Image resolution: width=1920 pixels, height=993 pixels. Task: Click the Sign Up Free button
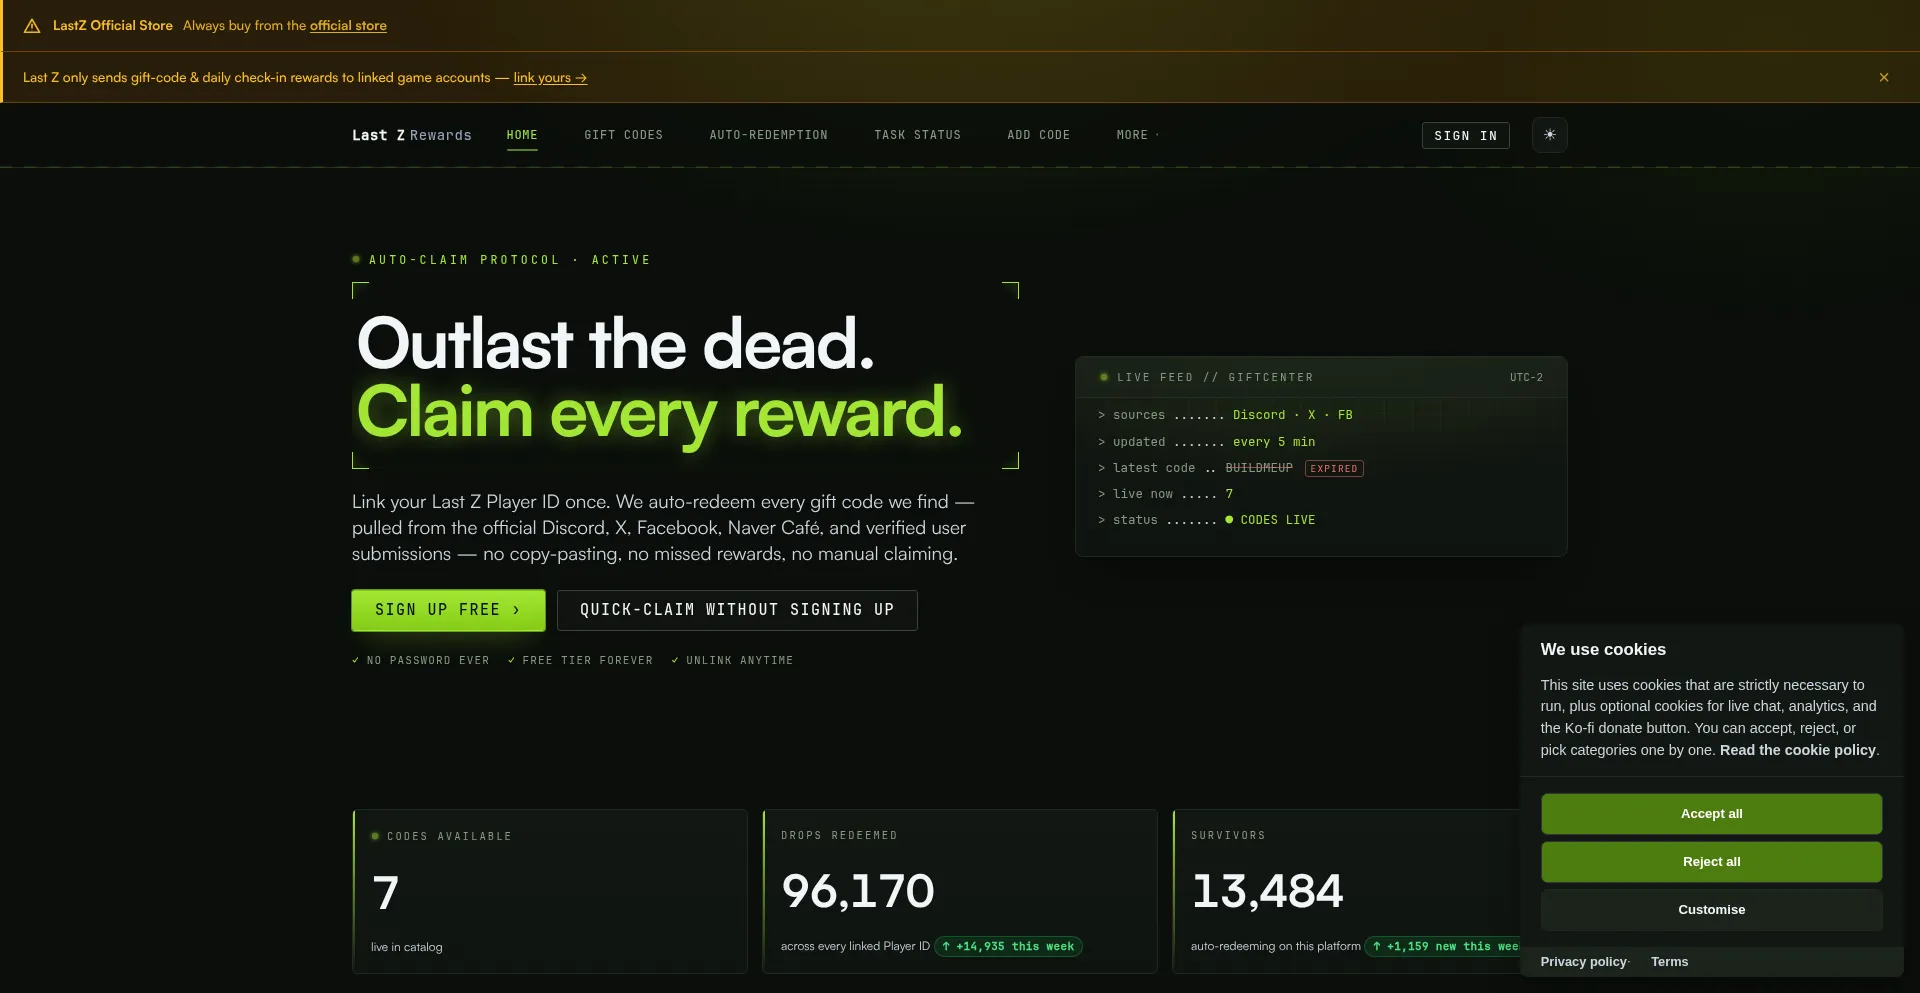tap(448, 610)
